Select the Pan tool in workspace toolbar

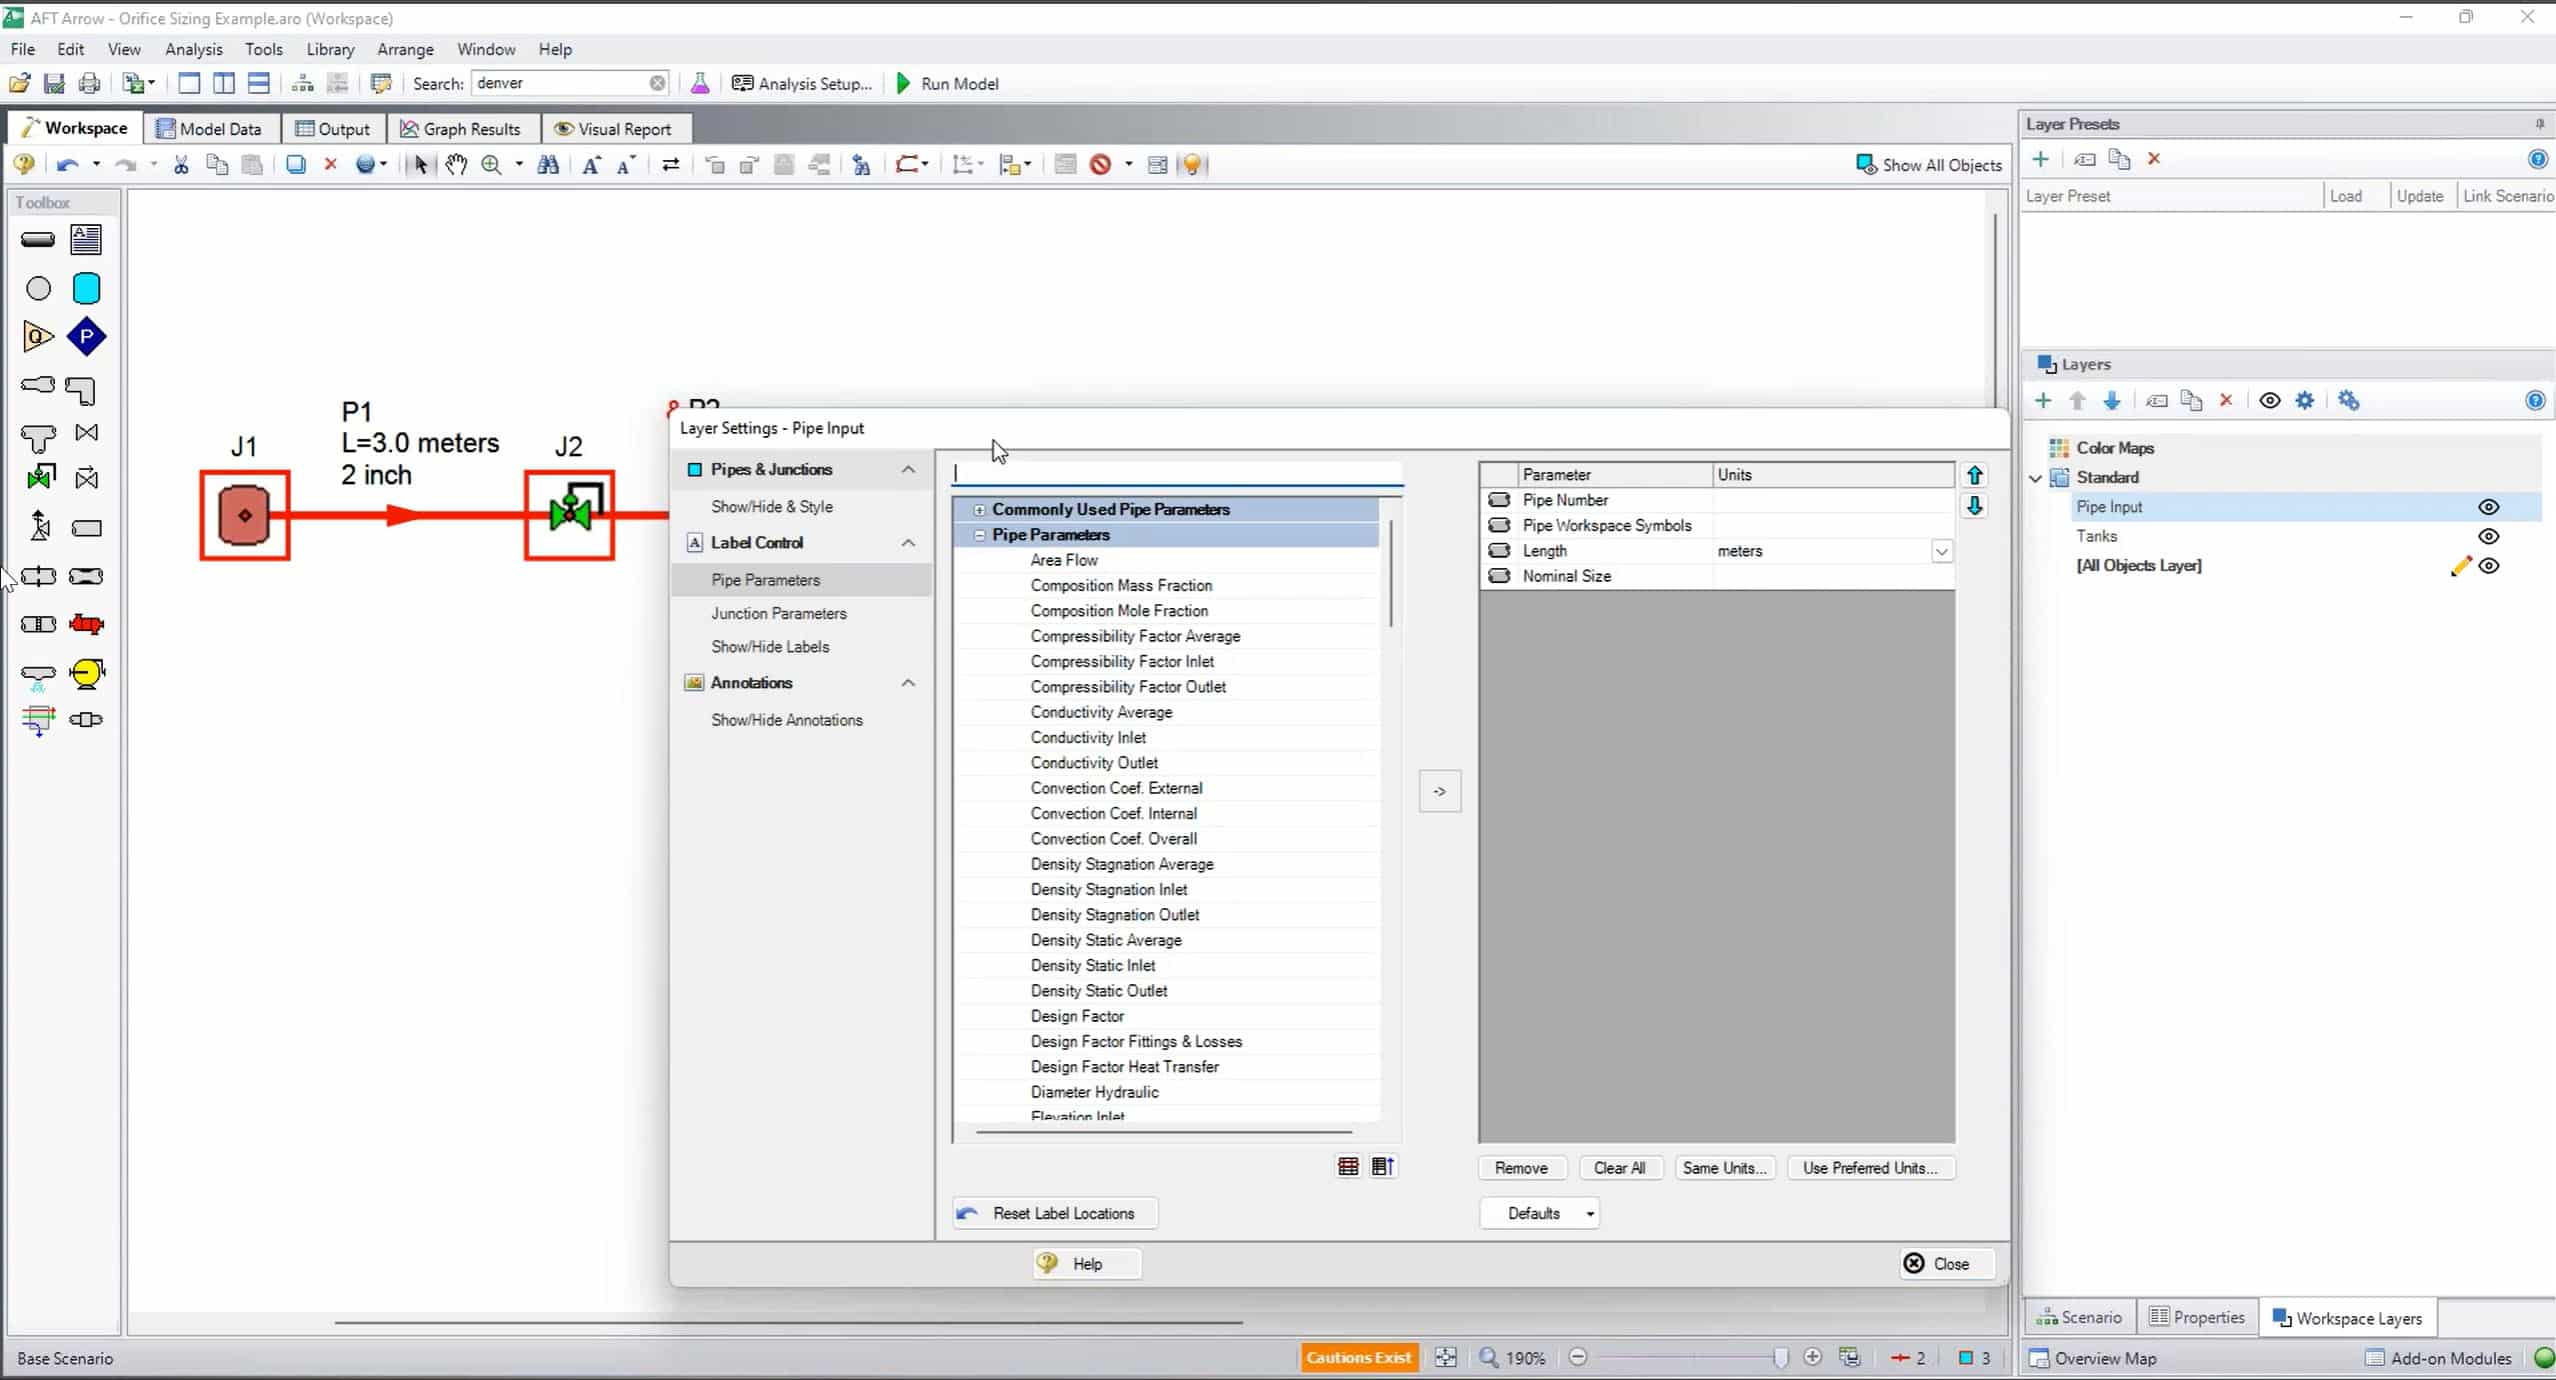click(455, 164)
